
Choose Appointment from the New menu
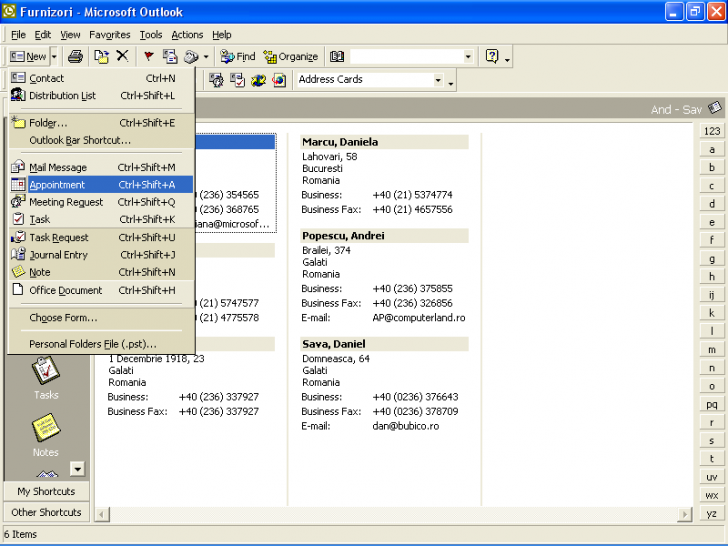point(101,184)
